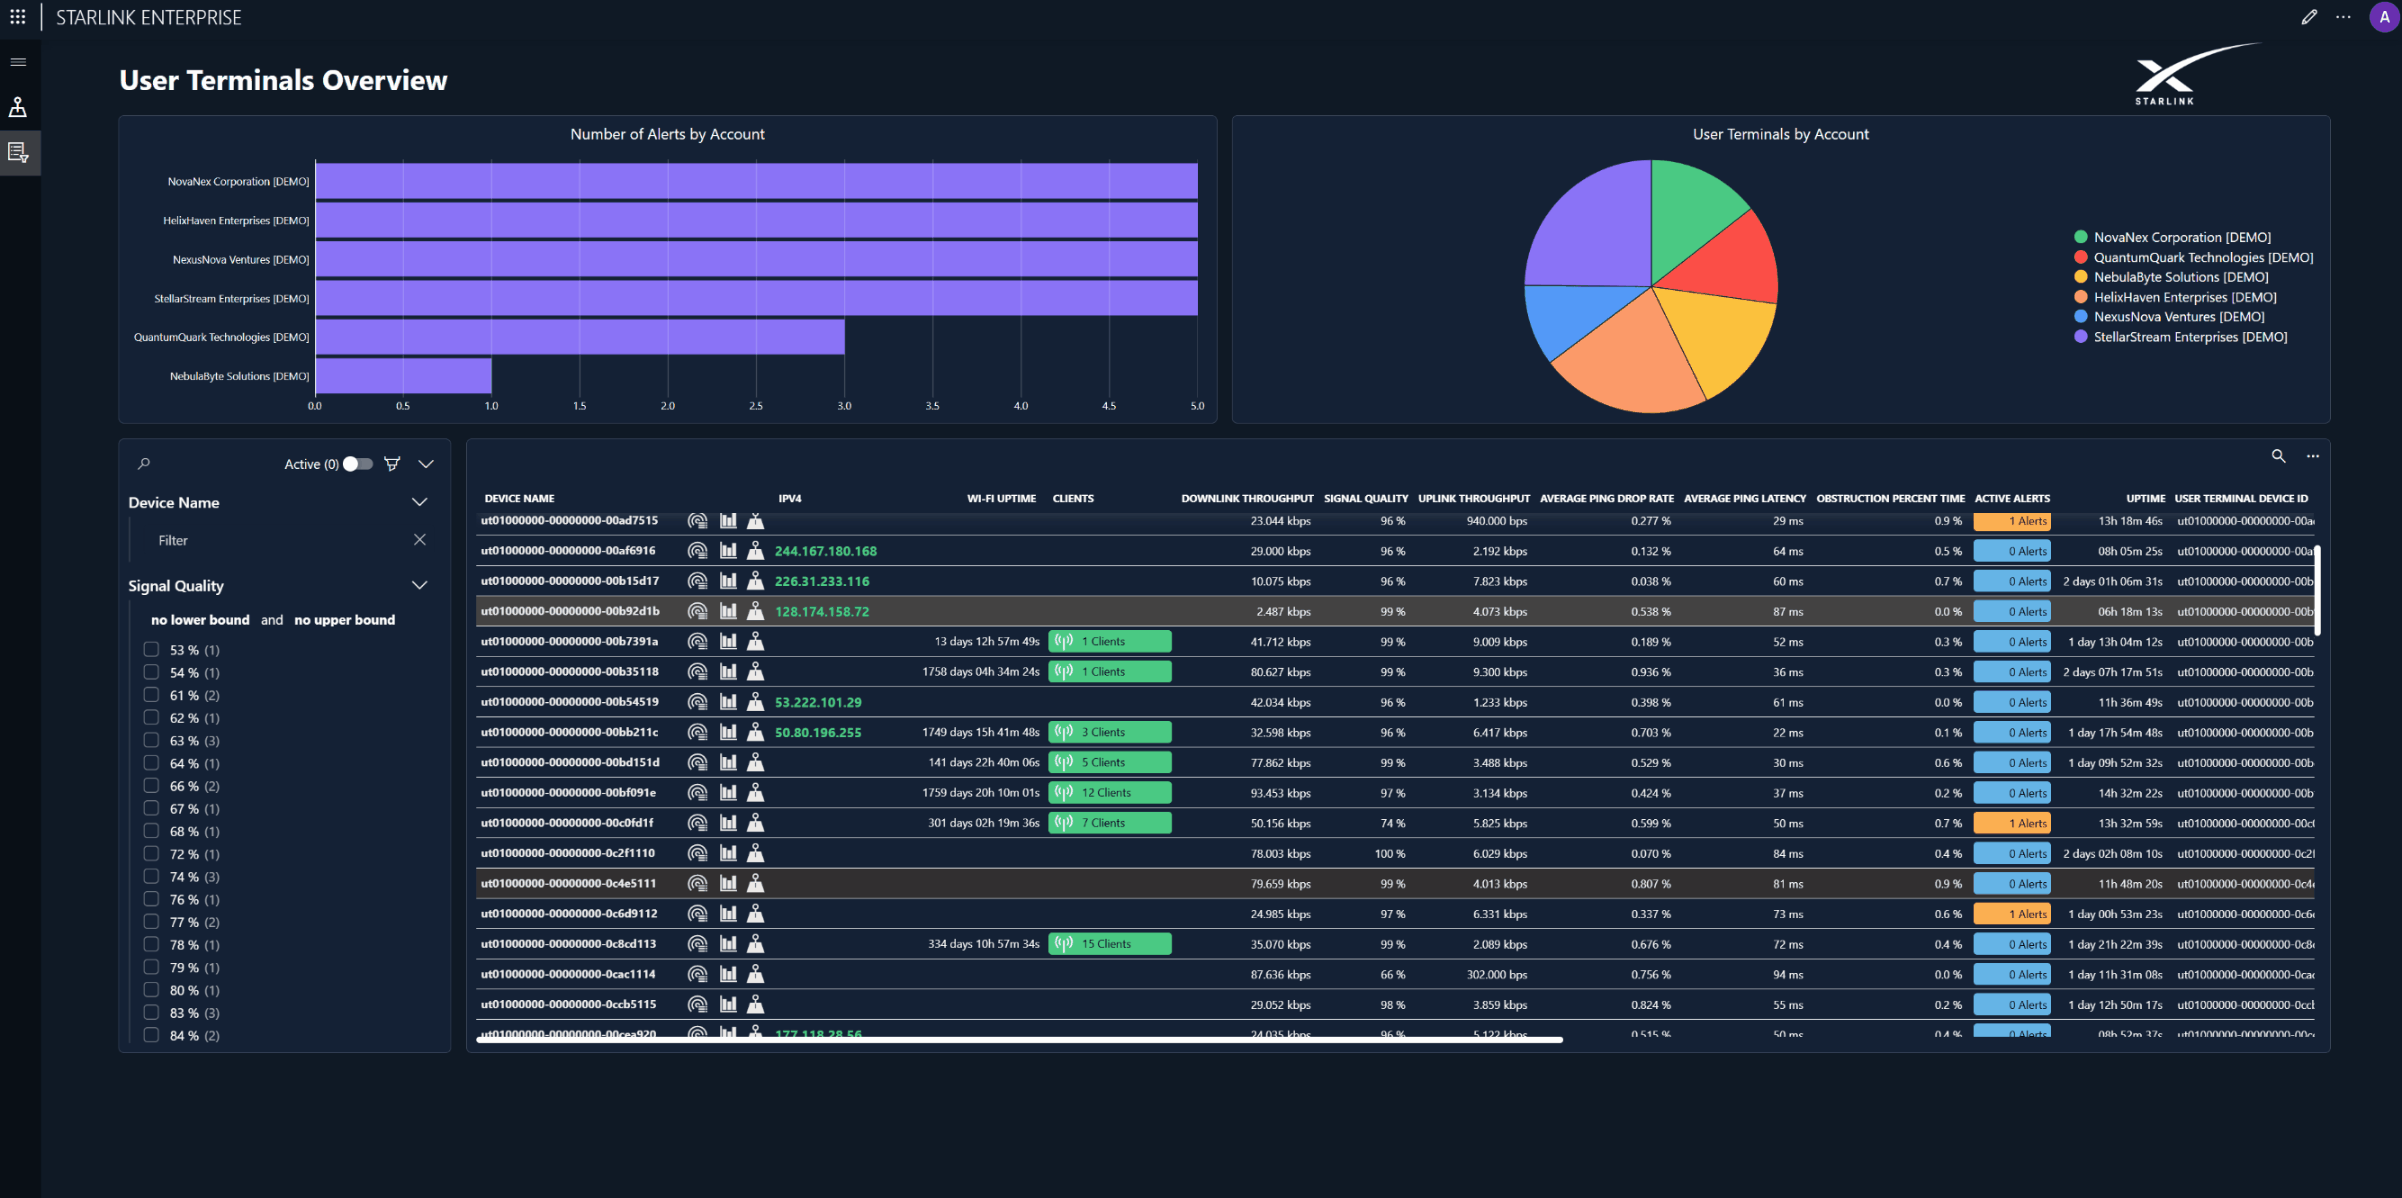Click the chart icon for device 0c4e5111
The width and height of the screenshot is (2402, 1198).
(728, 883)
